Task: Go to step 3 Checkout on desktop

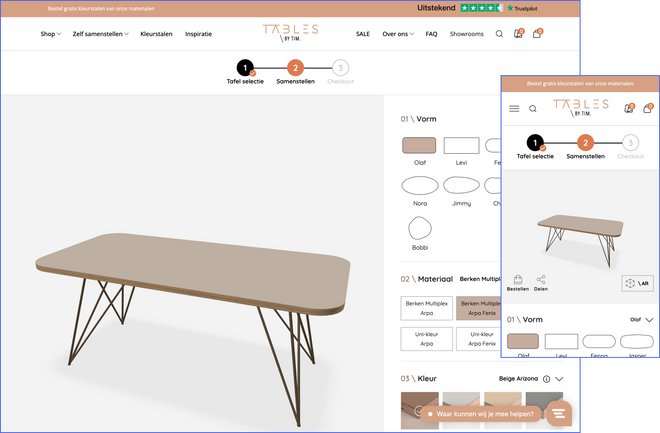Action: tap(341, 72)
